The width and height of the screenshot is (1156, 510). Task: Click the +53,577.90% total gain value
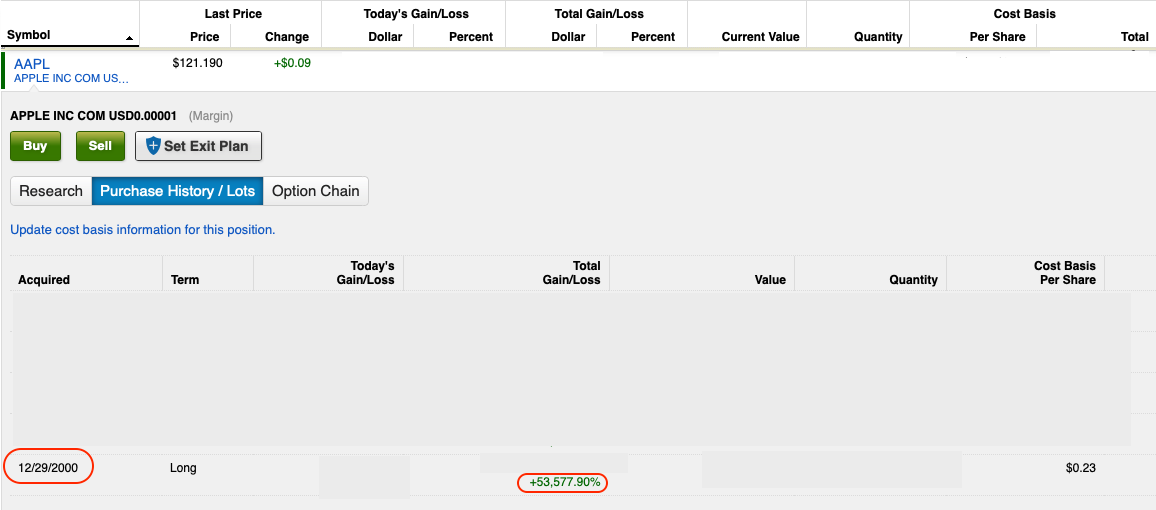[567, 483]
